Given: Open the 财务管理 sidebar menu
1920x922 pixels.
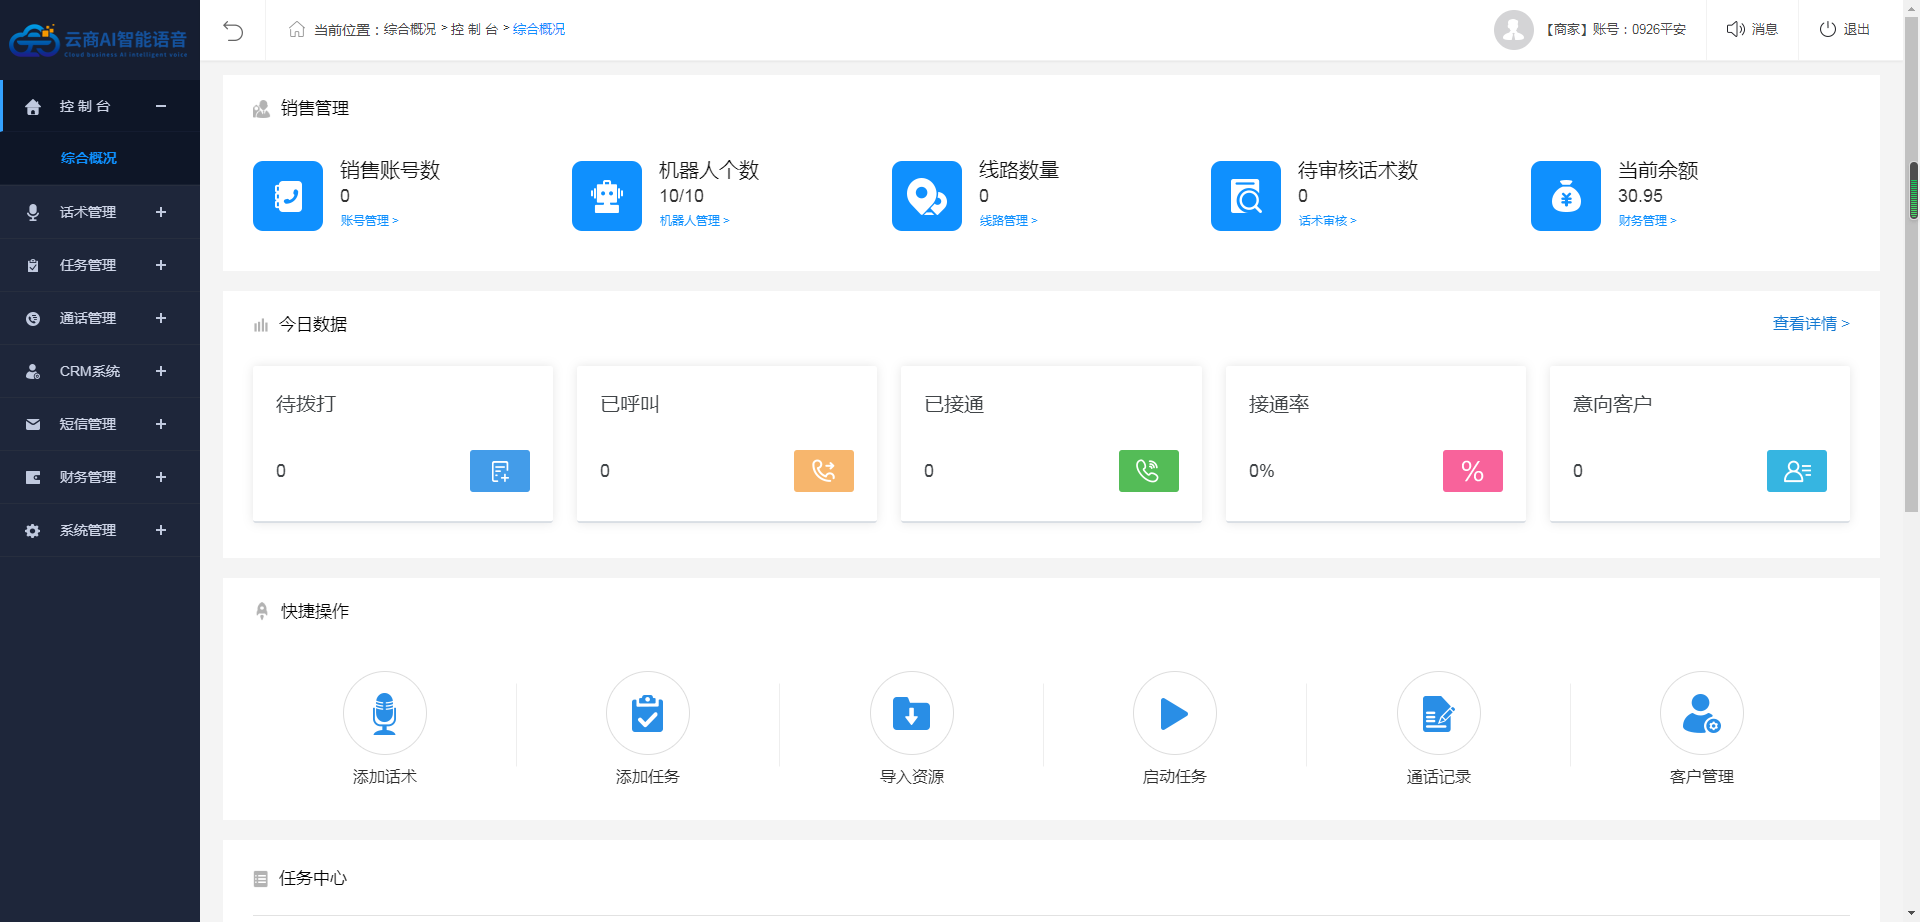Looking at the screenshot, I should [100, 477].
